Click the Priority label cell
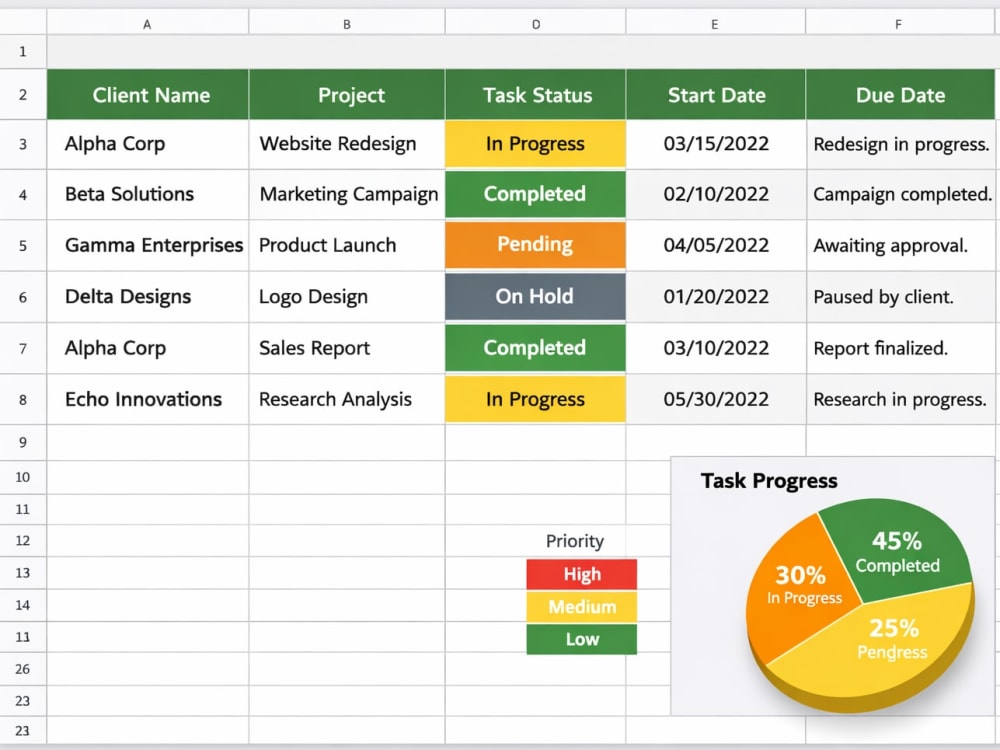Screen dimensions: 1000x750 pyautogui.click(x=575, y=541)
